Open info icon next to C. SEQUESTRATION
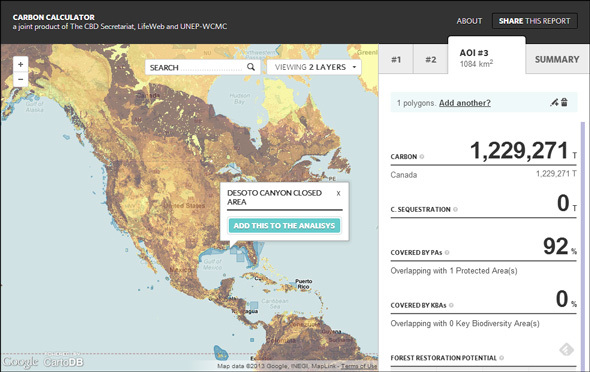Screen dimensions: 590x372 click(x=455, y=210)
